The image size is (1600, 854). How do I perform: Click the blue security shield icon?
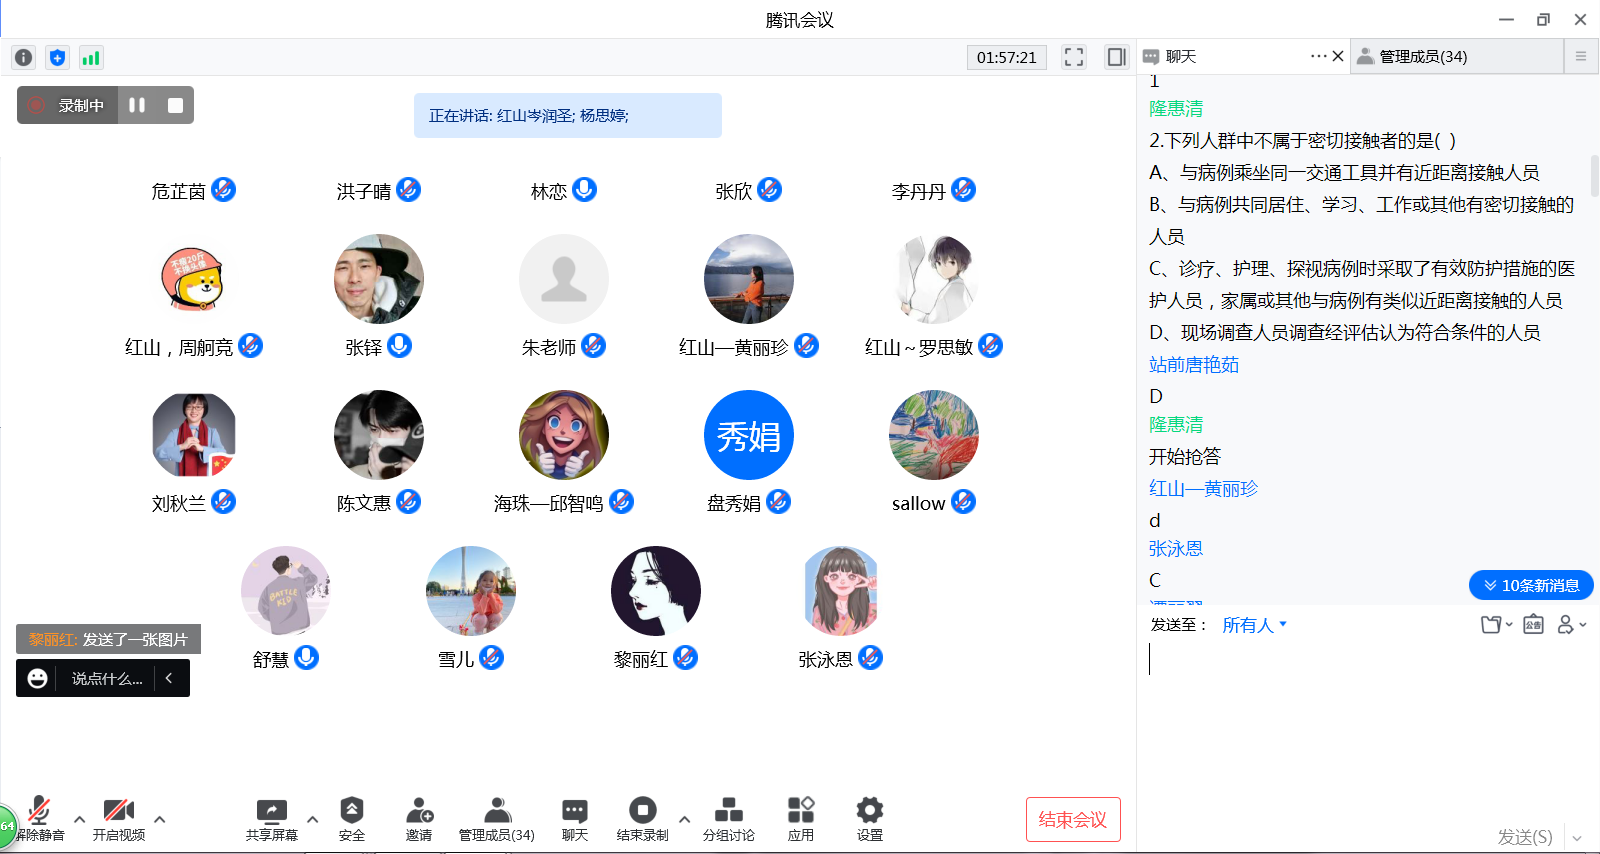click(57, 58)
